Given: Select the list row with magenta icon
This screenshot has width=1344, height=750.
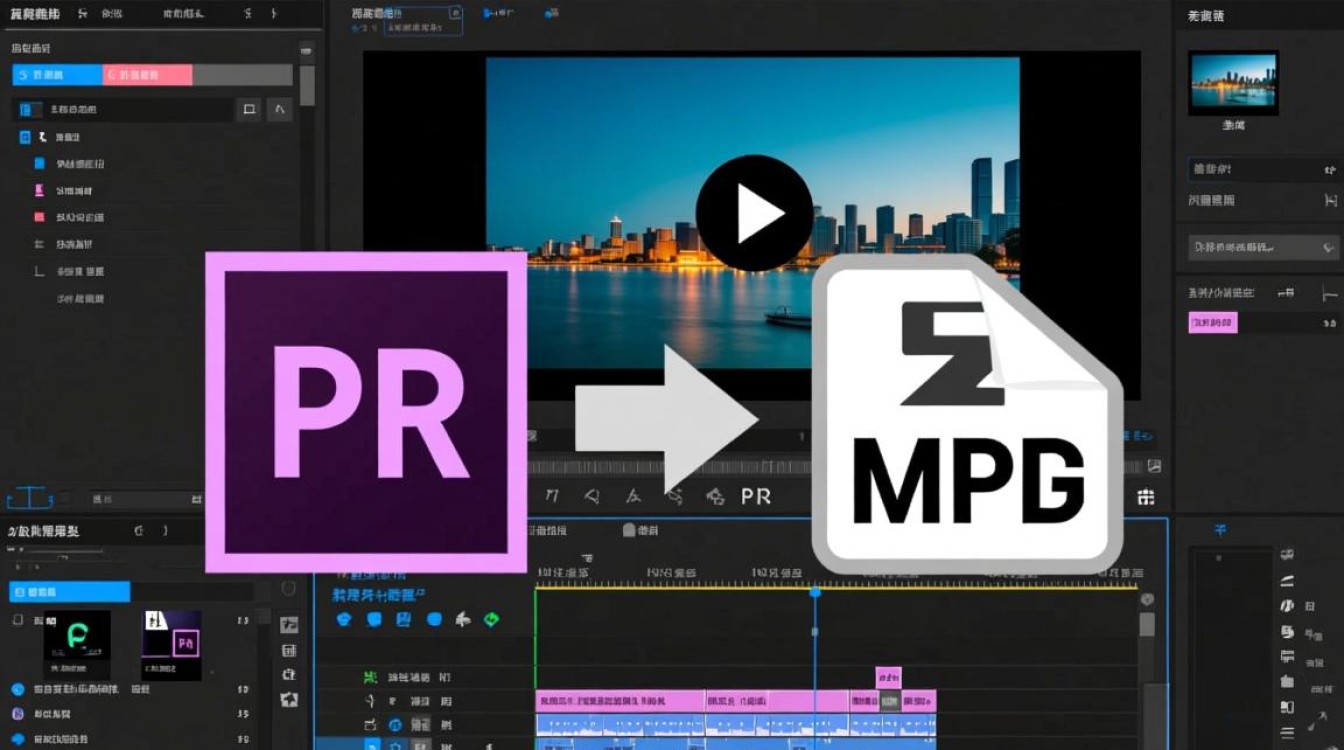Looking at the screenshot, I should click(68, 190).
